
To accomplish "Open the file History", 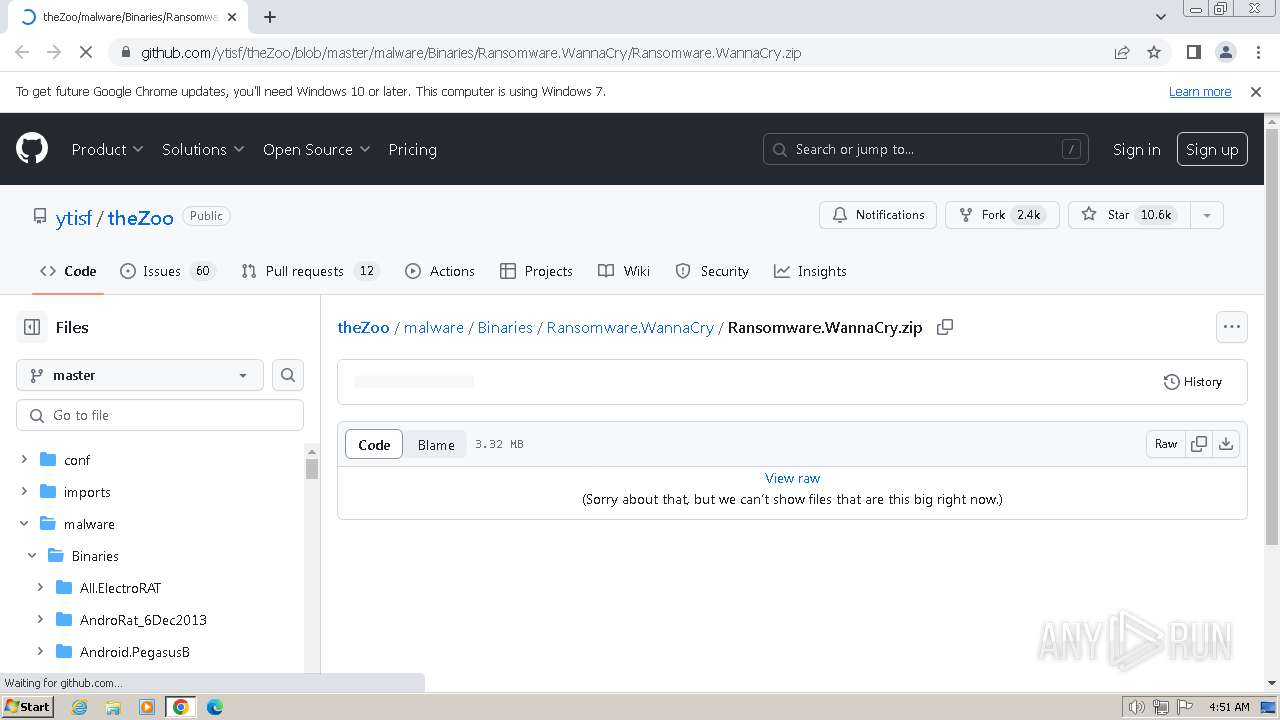I will 1192,382.
